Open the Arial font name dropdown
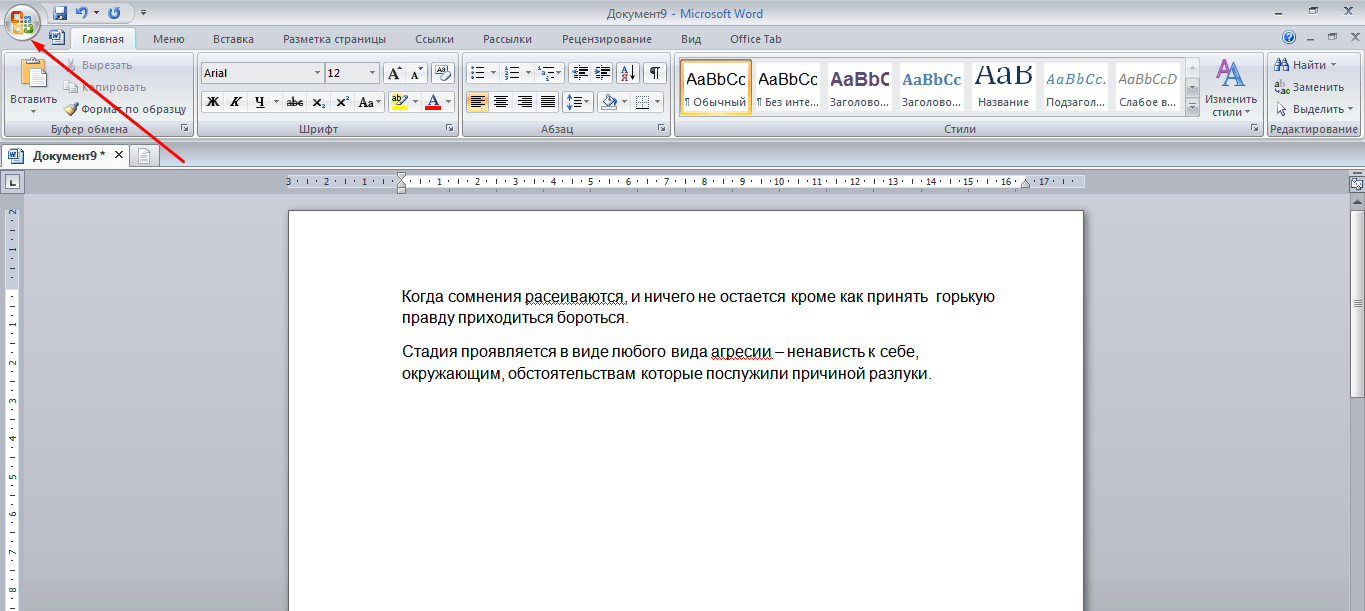 click(x=318, y=73)
